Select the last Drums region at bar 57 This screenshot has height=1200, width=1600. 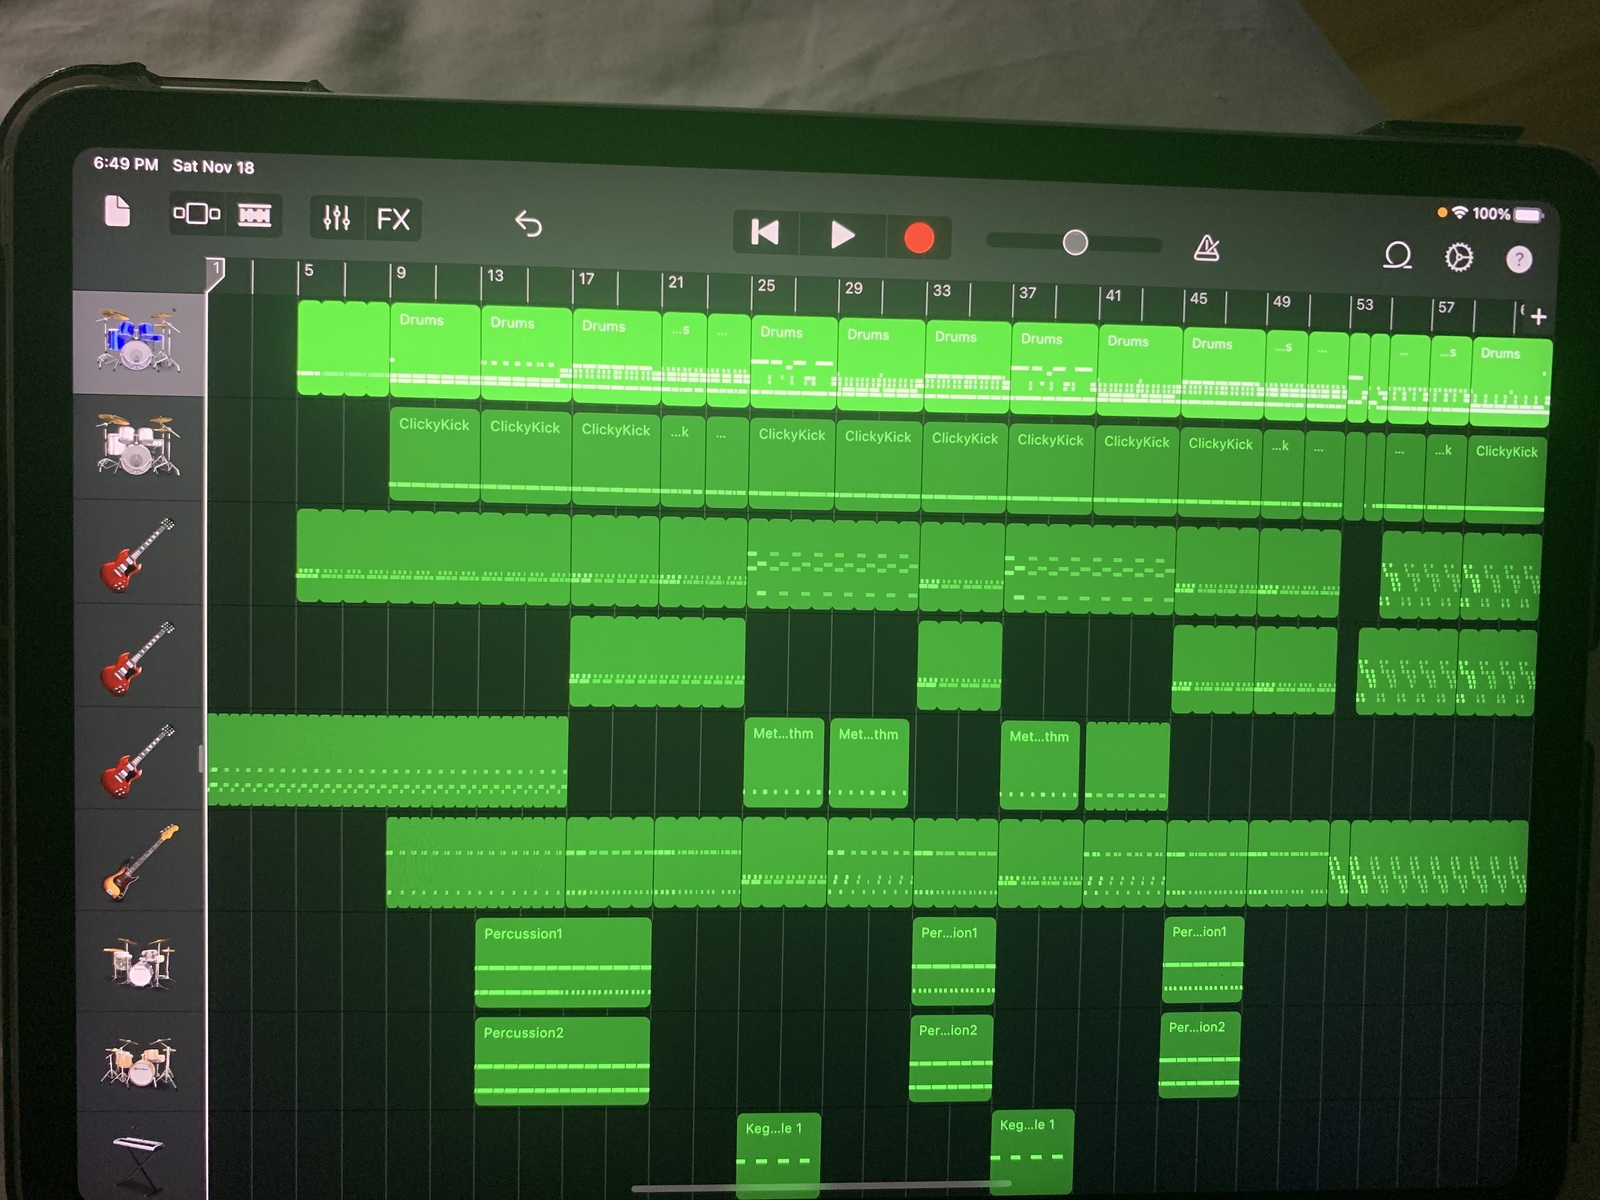tap(1511, 383)
